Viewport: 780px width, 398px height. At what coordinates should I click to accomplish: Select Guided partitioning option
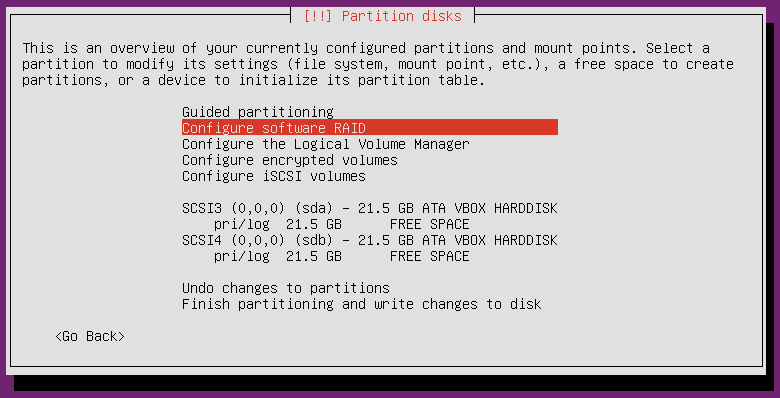pos(258,112)
